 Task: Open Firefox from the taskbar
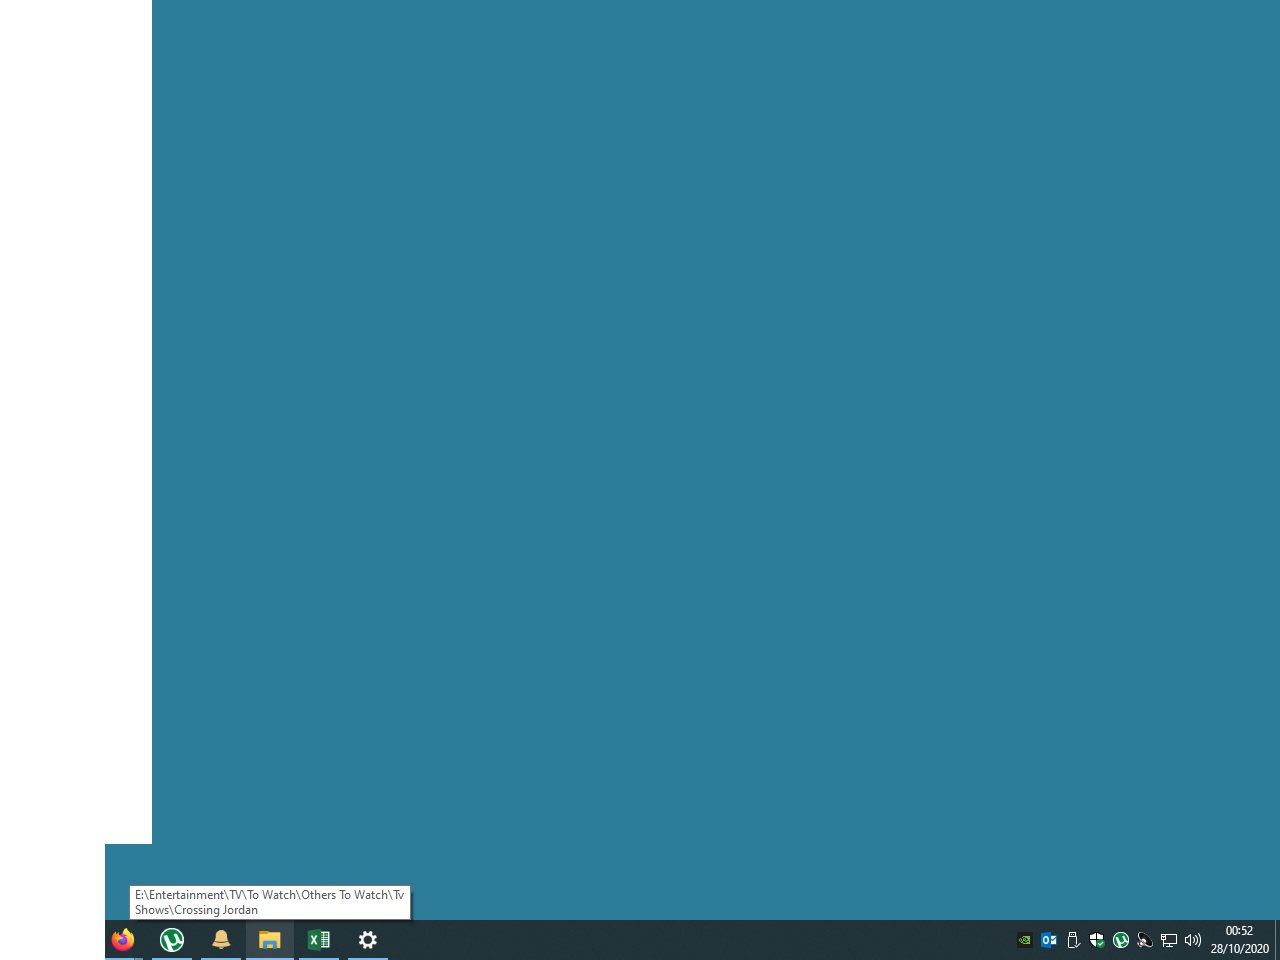coord(123,940)
